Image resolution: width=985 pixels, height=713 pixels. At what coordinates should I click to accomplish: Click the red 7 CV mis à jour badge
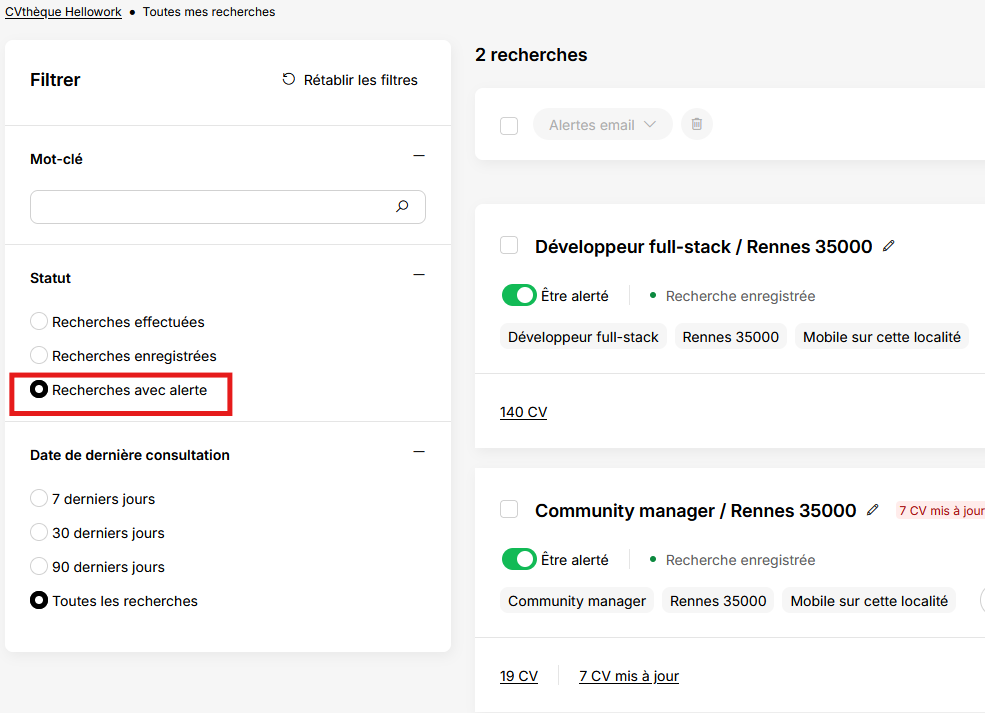pos(941,511)
